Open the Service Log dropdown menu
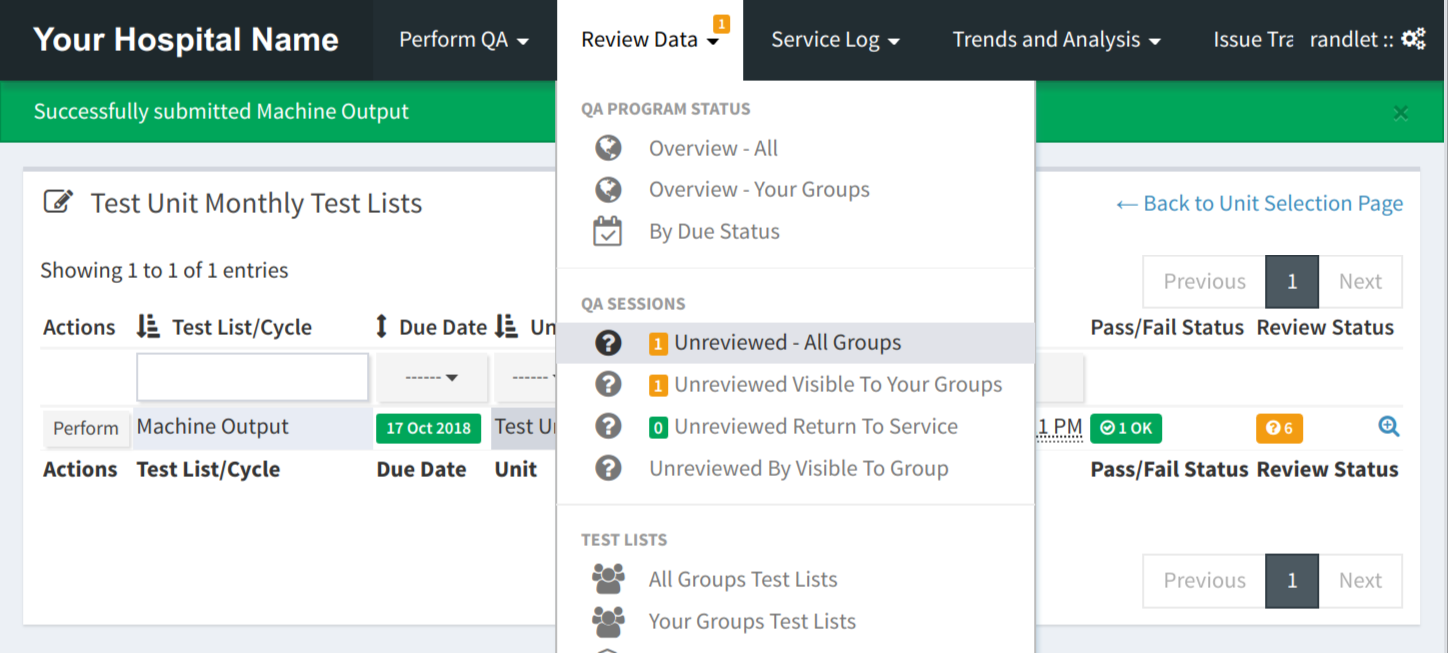The image size is (1448, 653). pos(835,40)
